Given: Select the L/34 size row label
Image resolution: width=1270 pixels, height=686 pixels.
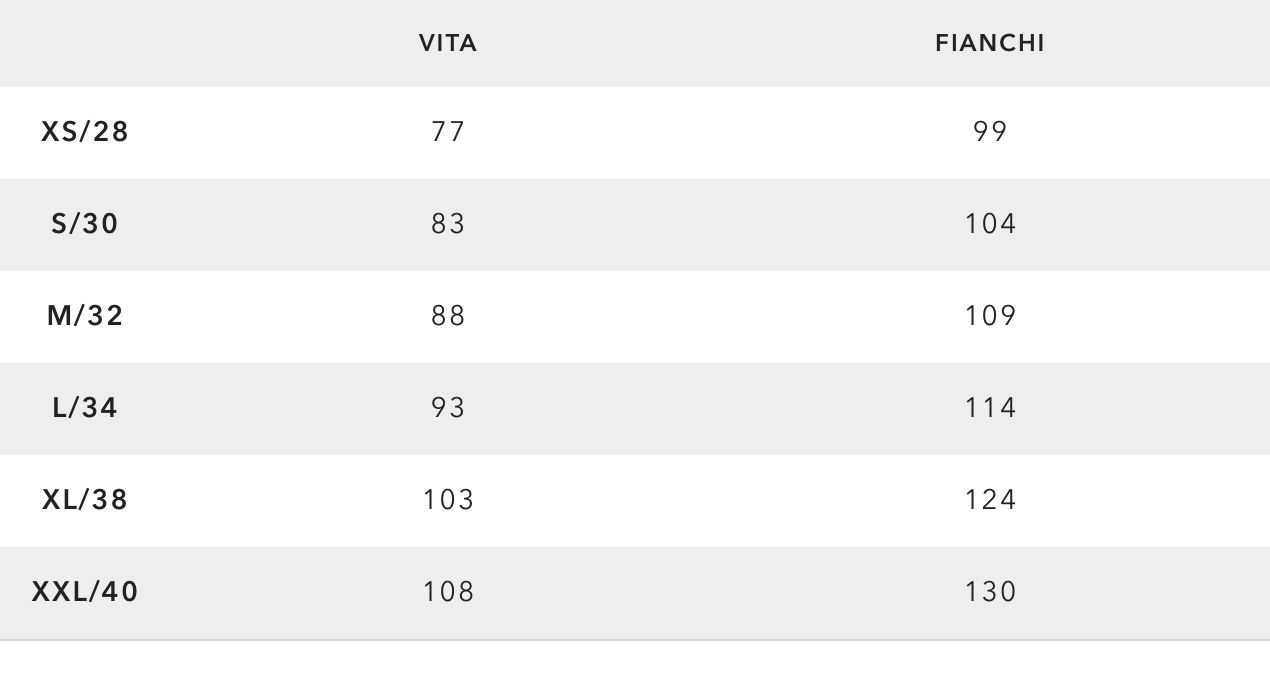Looking at the screenshot, I should pyautogui.click(x=85, y=408).
